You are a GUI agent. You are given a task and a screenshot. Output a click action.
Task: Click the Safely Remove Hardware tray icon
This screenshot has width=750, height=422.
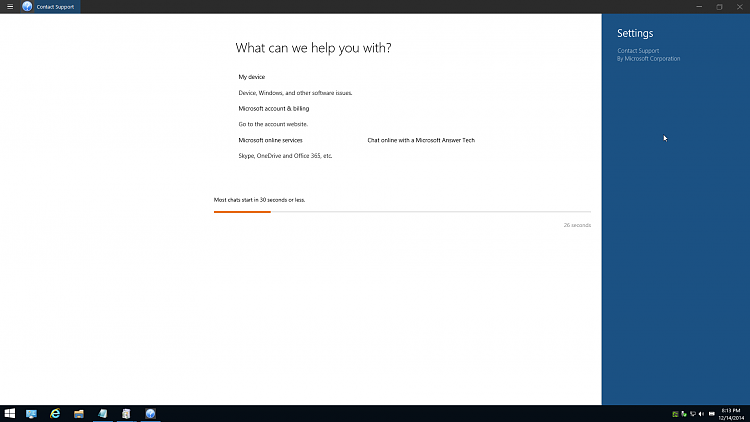[x=684, y=414]
